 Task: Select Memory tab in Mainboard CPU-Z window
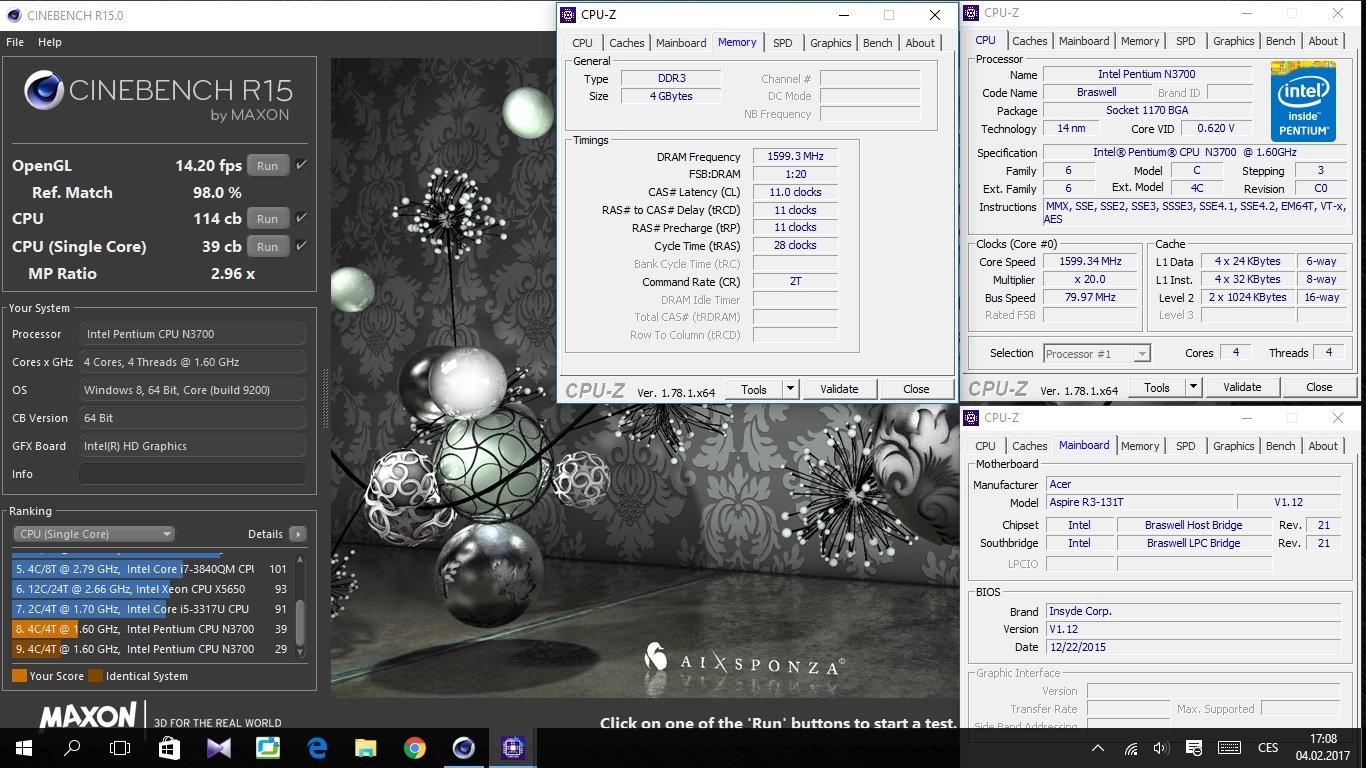[1140, 446]
